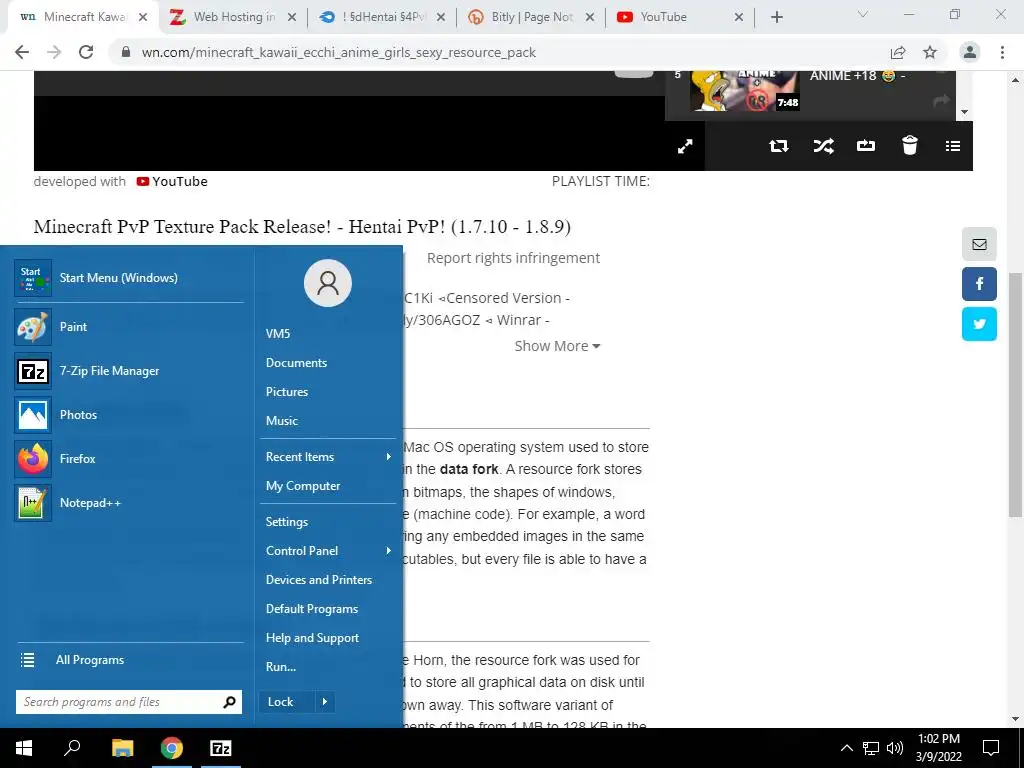Click Report rights infringement link
Image resolution: width=1024 pixels, height=768 pixels.
[513, 258]
